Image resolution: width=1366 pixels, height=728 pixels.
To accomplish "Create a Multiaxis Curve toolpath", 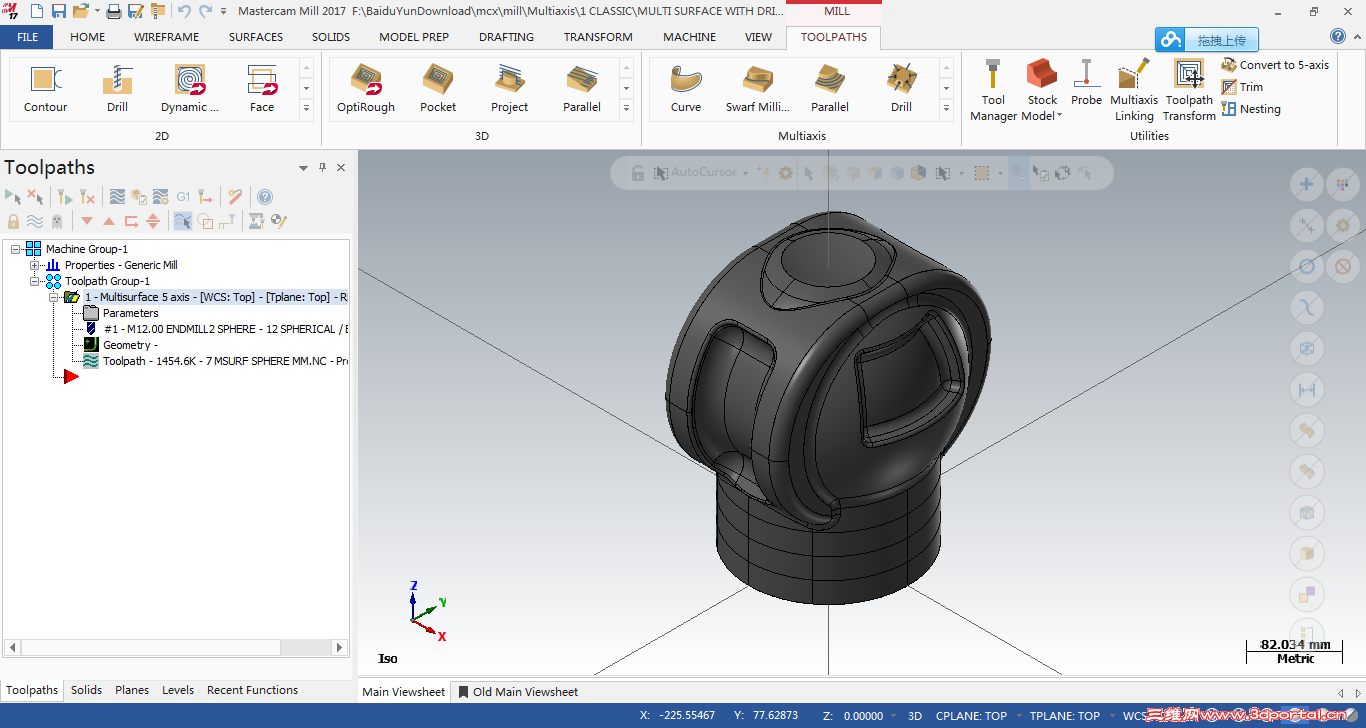I will click(686, 89).
